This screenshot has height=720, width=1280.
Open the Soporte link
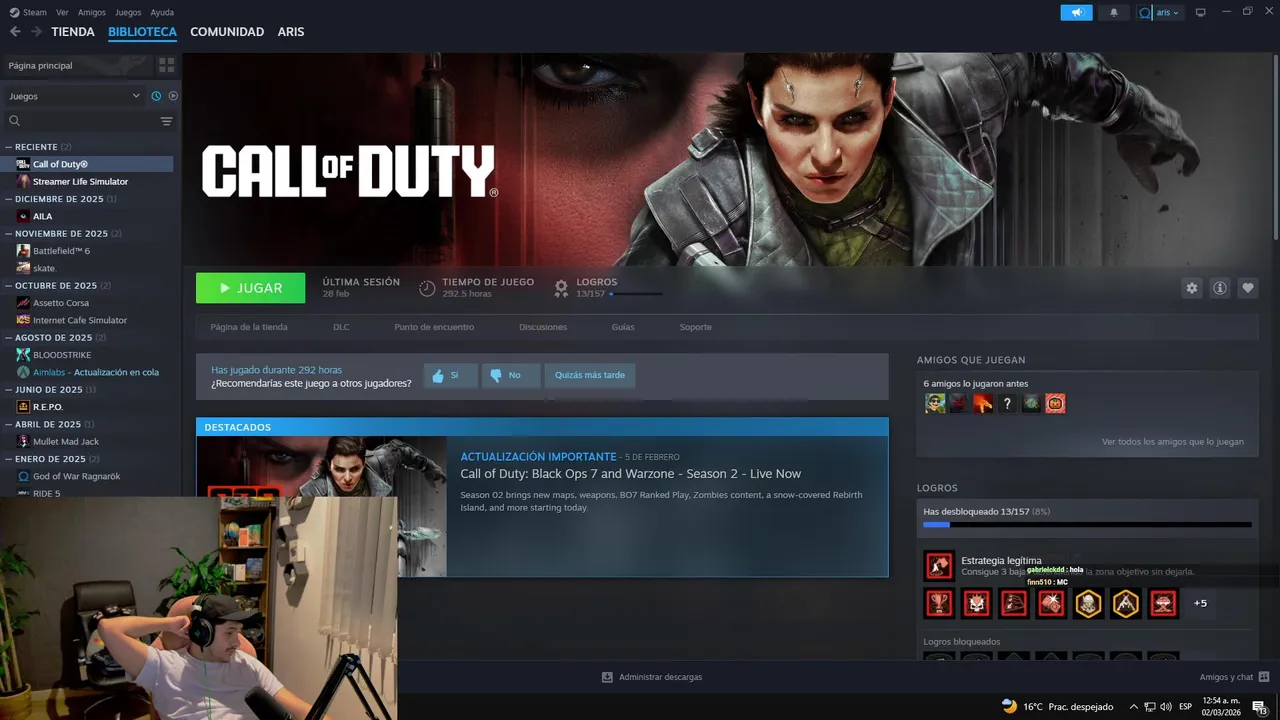(x=696, y=327)
